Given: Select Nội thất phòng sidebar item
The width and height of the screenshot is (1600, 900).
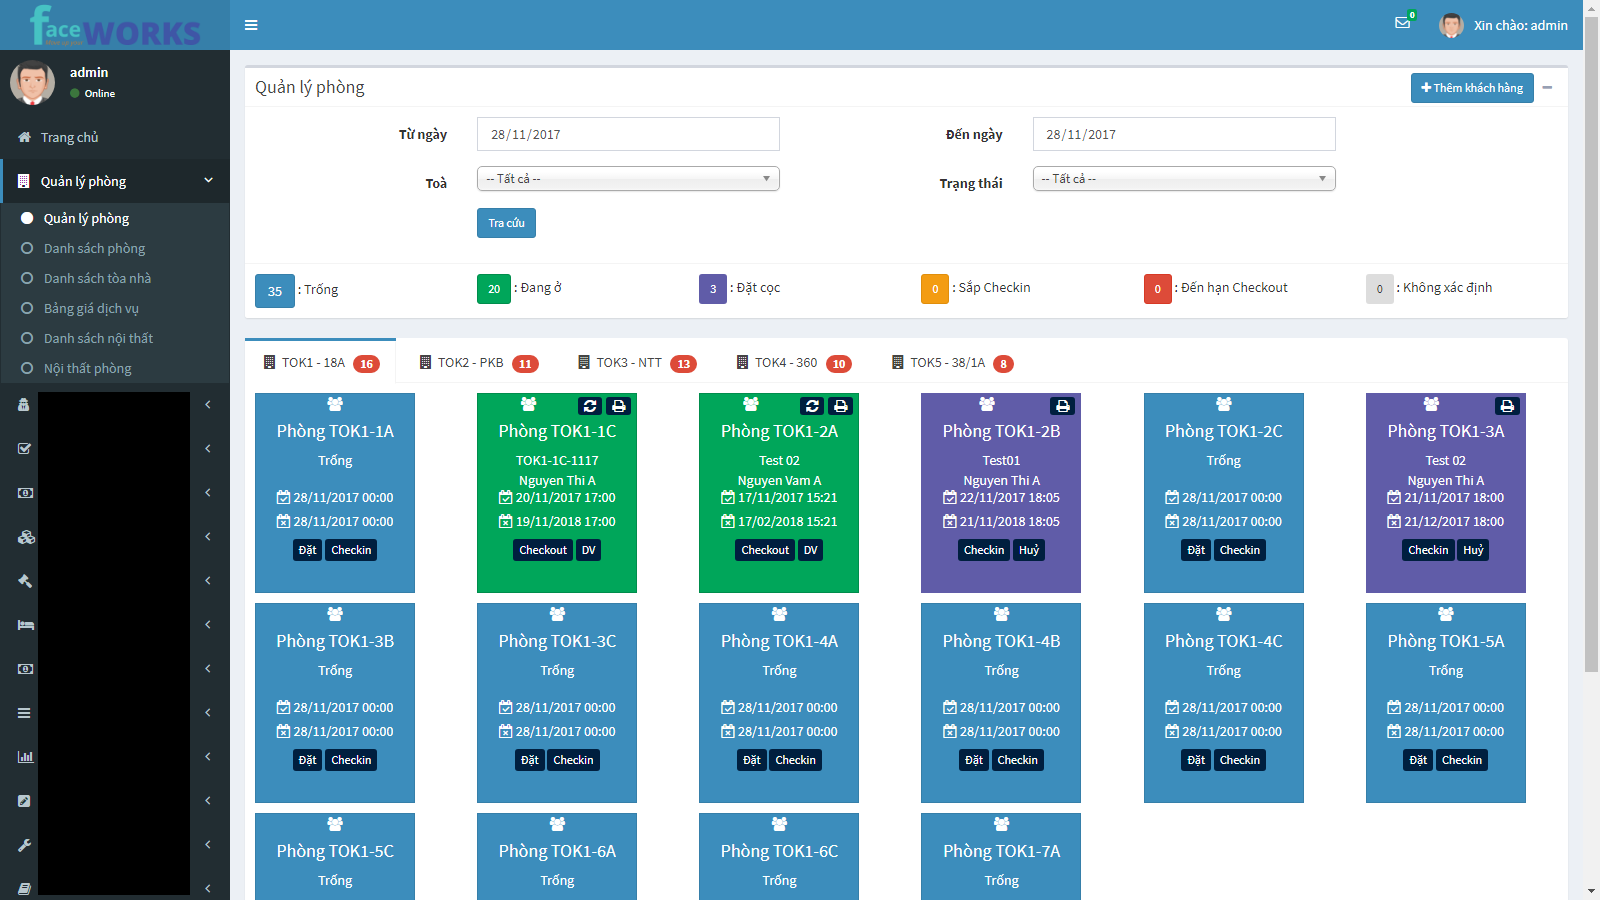Looking at the screenshot, I should point(87,368).
